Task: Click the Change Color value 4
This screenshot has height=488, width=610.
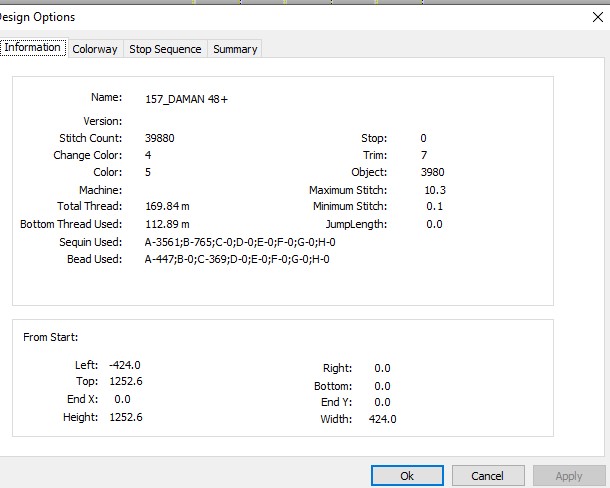Action: point(148,155)
